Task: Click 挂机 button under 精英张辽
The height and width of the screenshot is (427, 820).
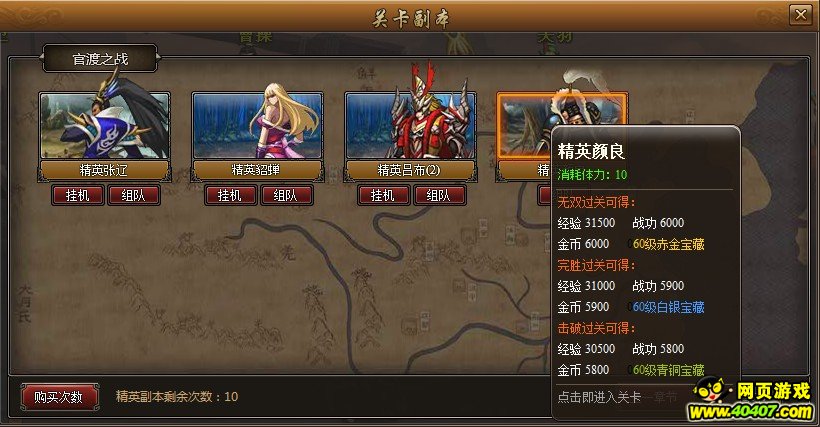Action: (x=77, y=195)
